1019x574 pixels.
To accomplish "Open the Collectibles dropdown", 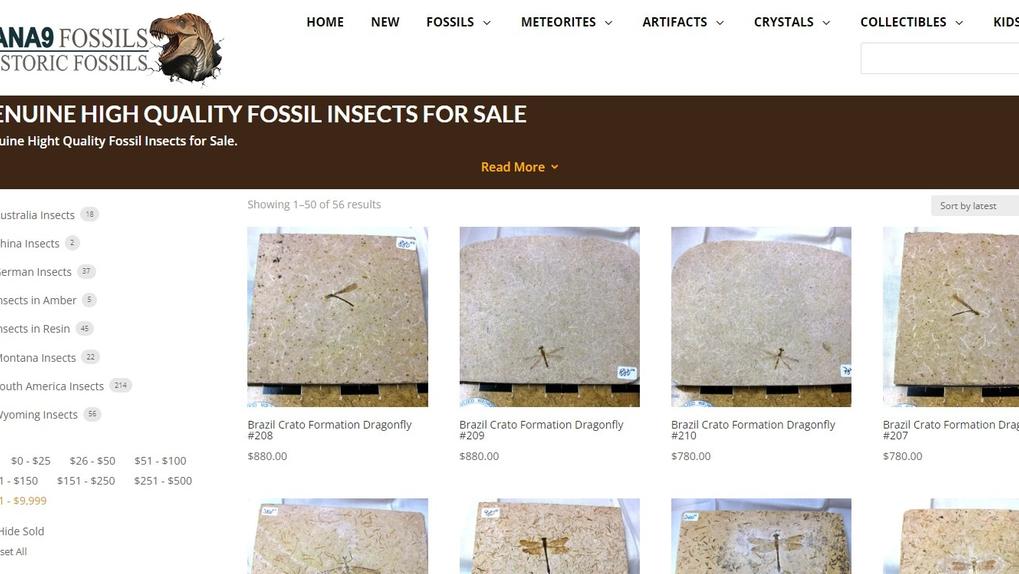I will pyautogui.click(x=911, y=22).
